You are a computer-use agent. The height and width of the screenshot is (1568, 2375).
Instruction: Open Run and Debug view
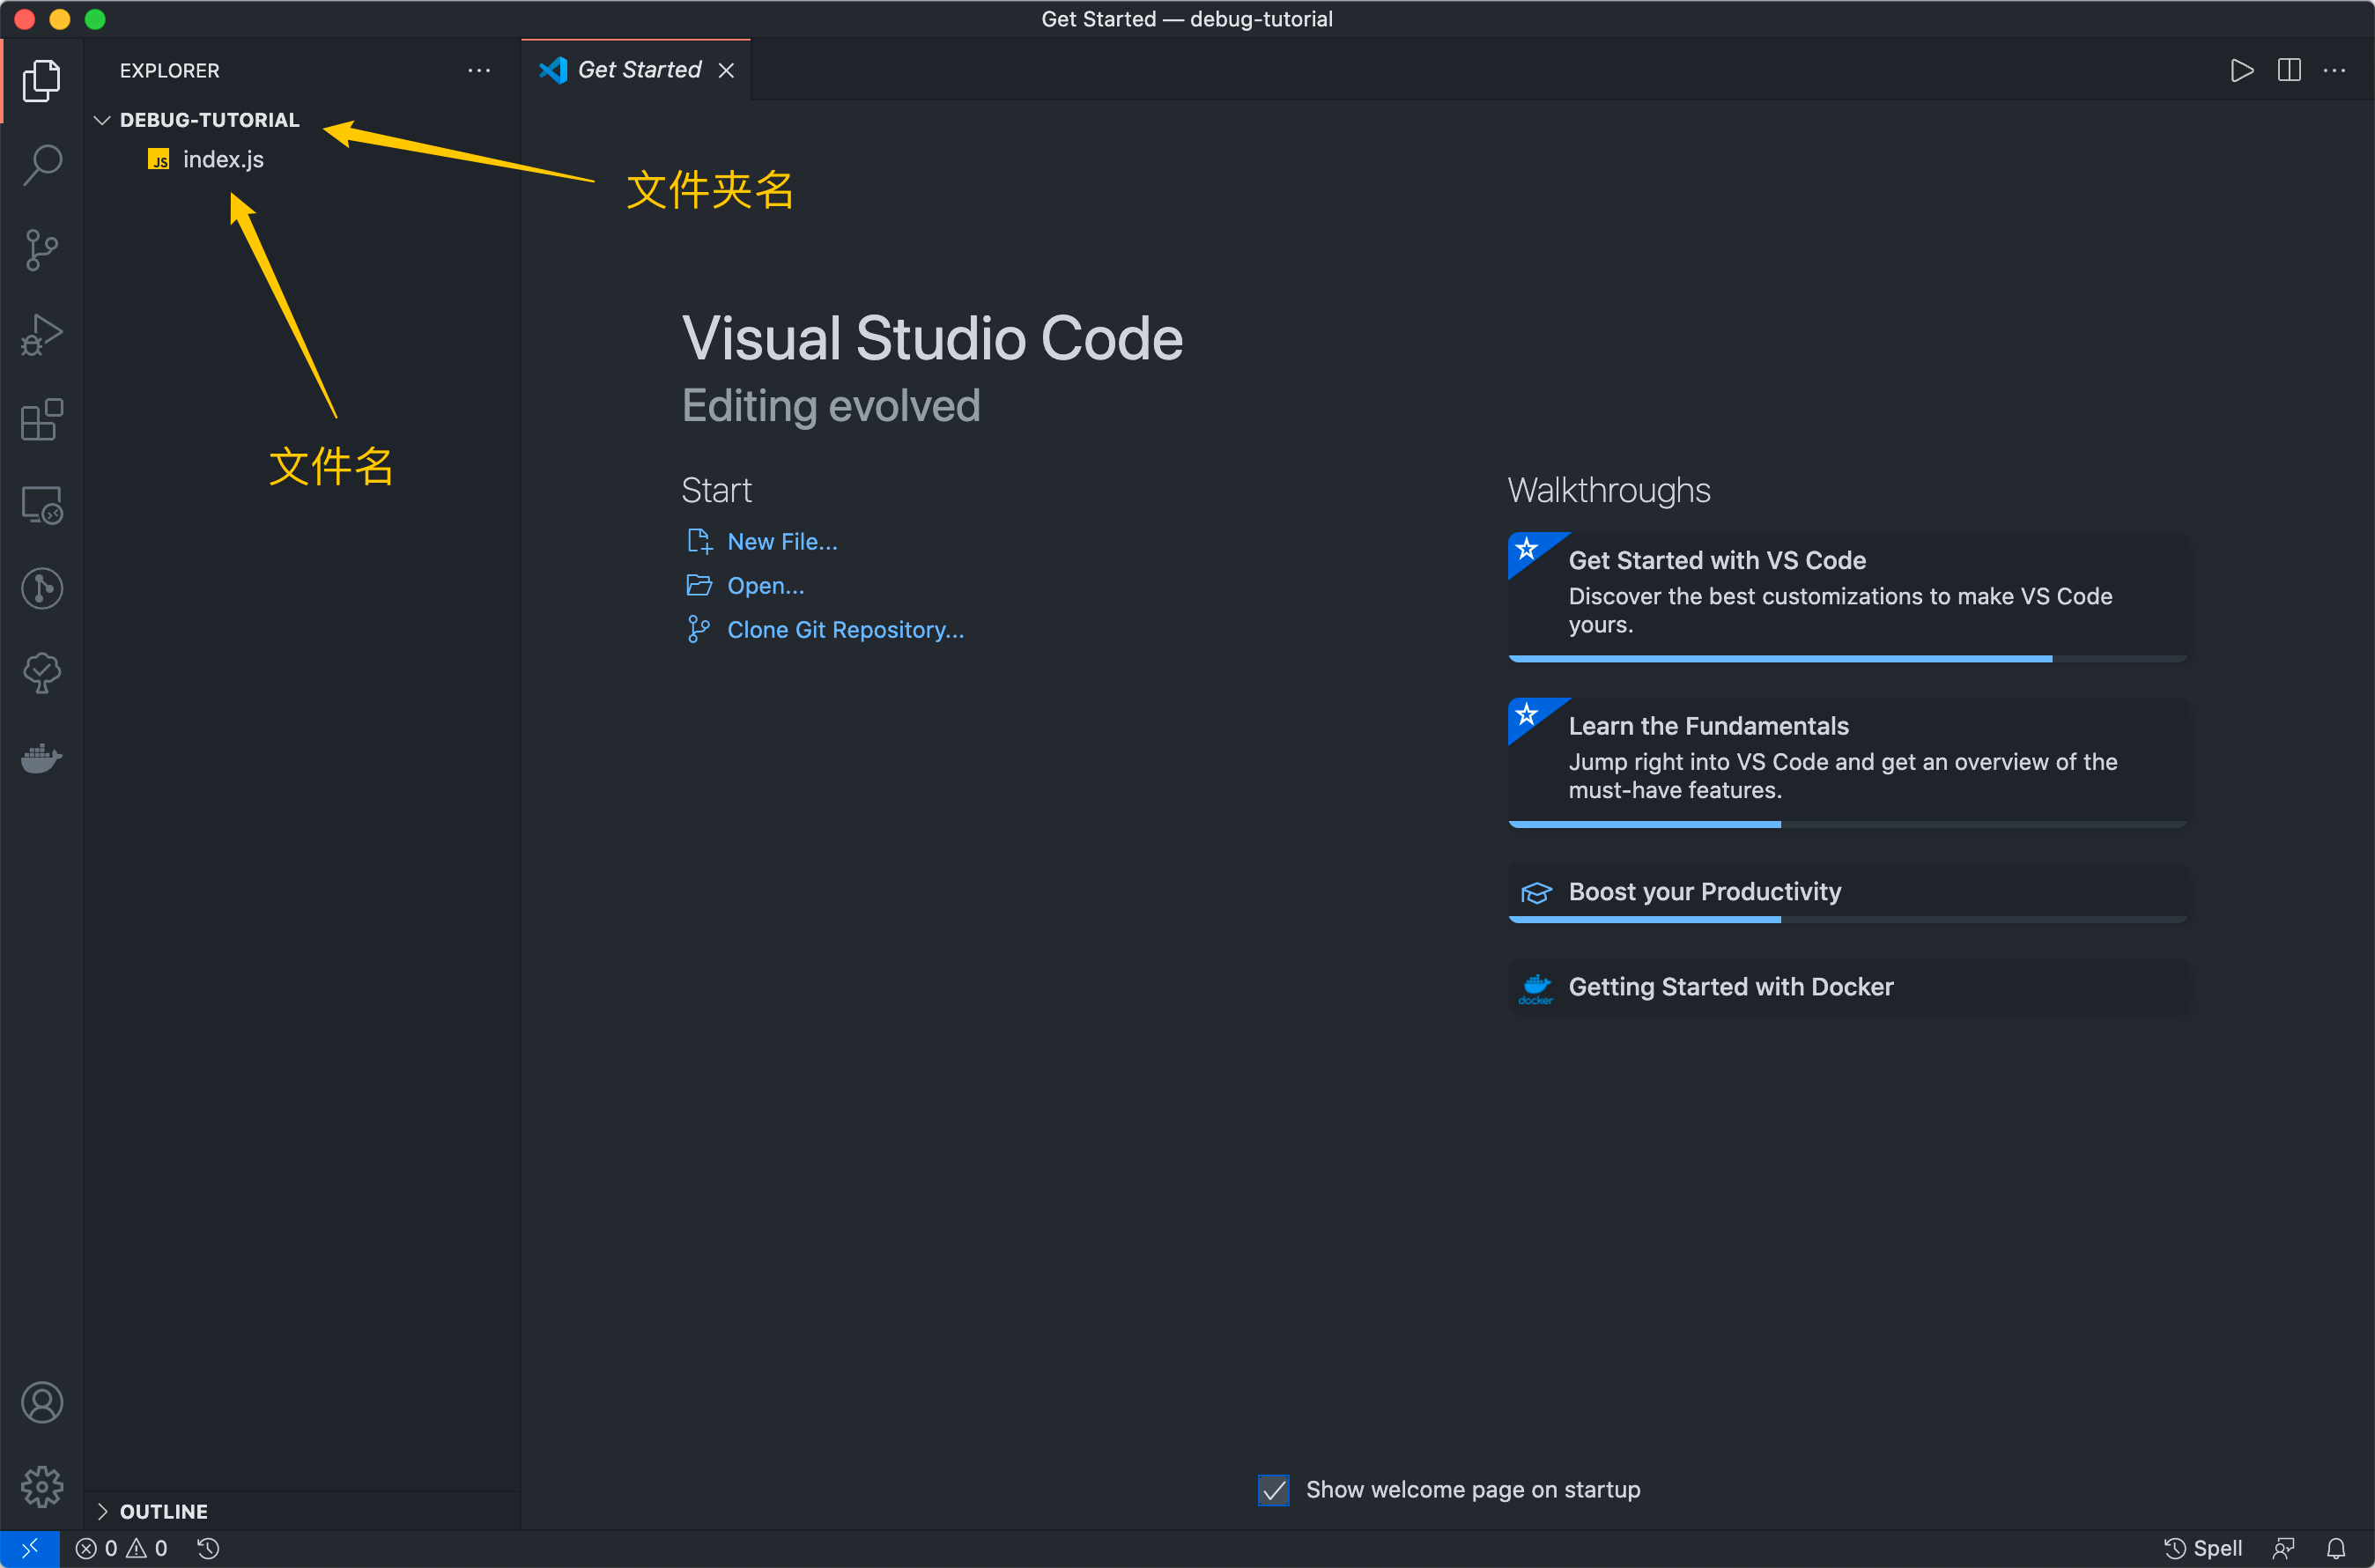[42, 334]
